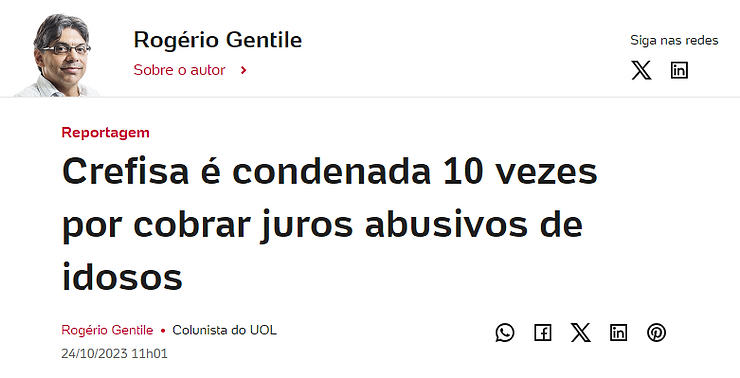Screen dimensions: 740x378
Task: Open the author's LinkedIn profile under Siga nas redes
Action: click(x=679, y=70)
